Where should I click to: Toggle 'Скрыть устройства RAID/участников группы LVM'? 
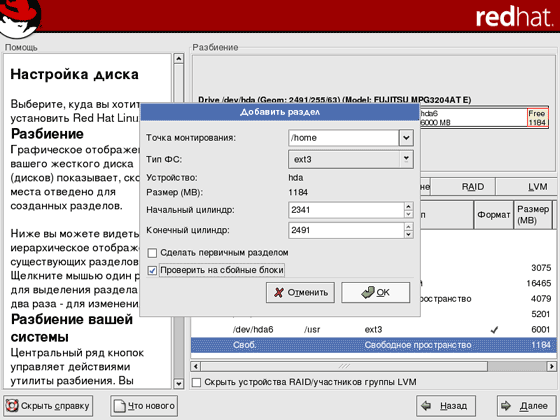[196, 382]
